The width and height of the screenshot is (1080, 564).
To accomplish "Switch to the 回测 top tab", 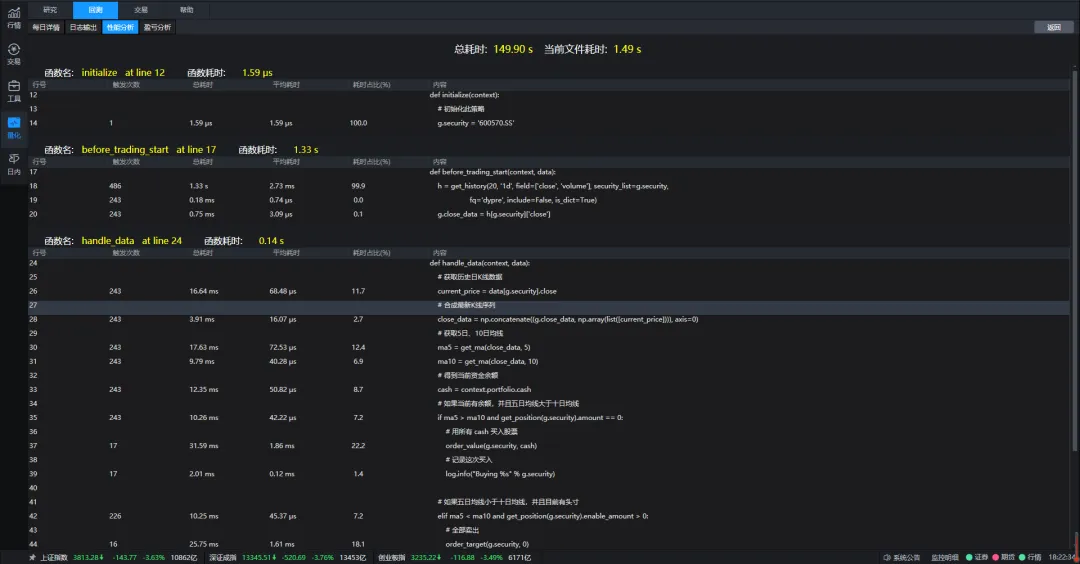I will pyautogui.click(x=96, y=10).
